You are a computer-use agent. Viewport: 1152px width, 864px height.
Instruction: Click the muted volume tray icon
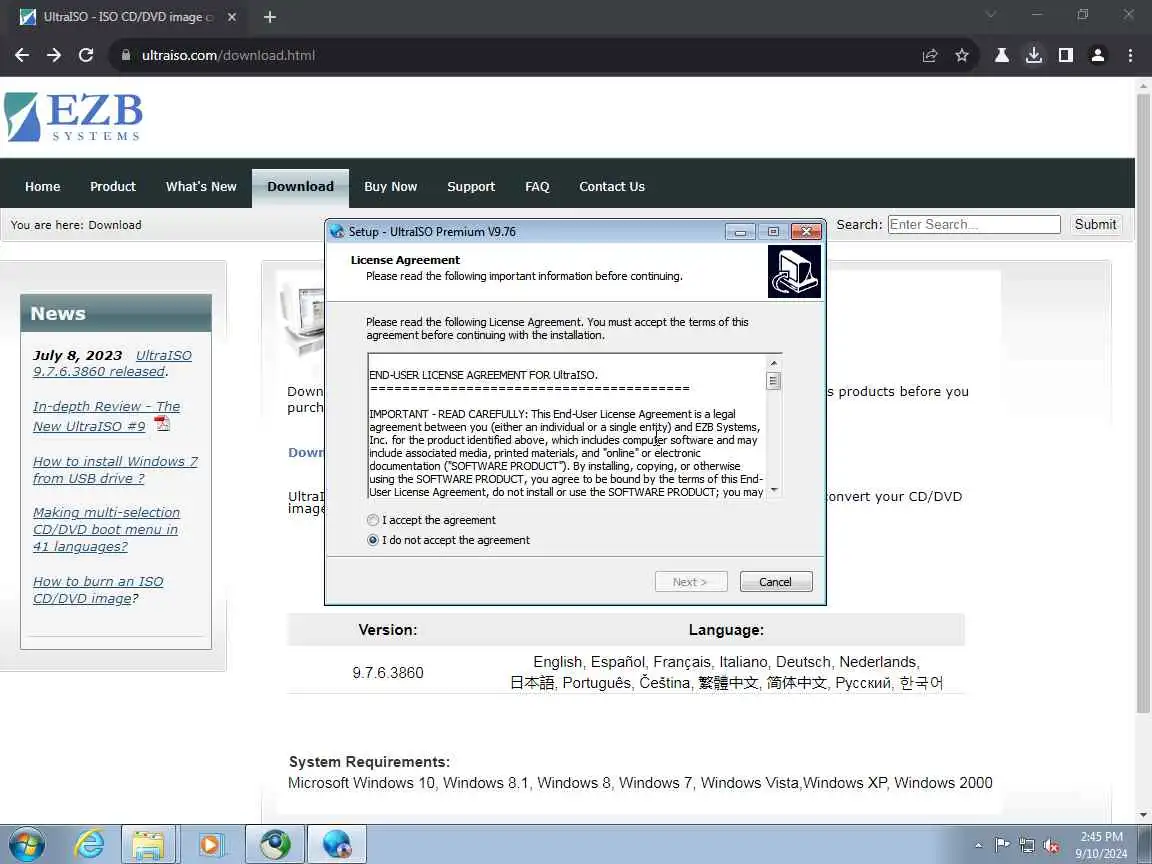coord(1051,846)
